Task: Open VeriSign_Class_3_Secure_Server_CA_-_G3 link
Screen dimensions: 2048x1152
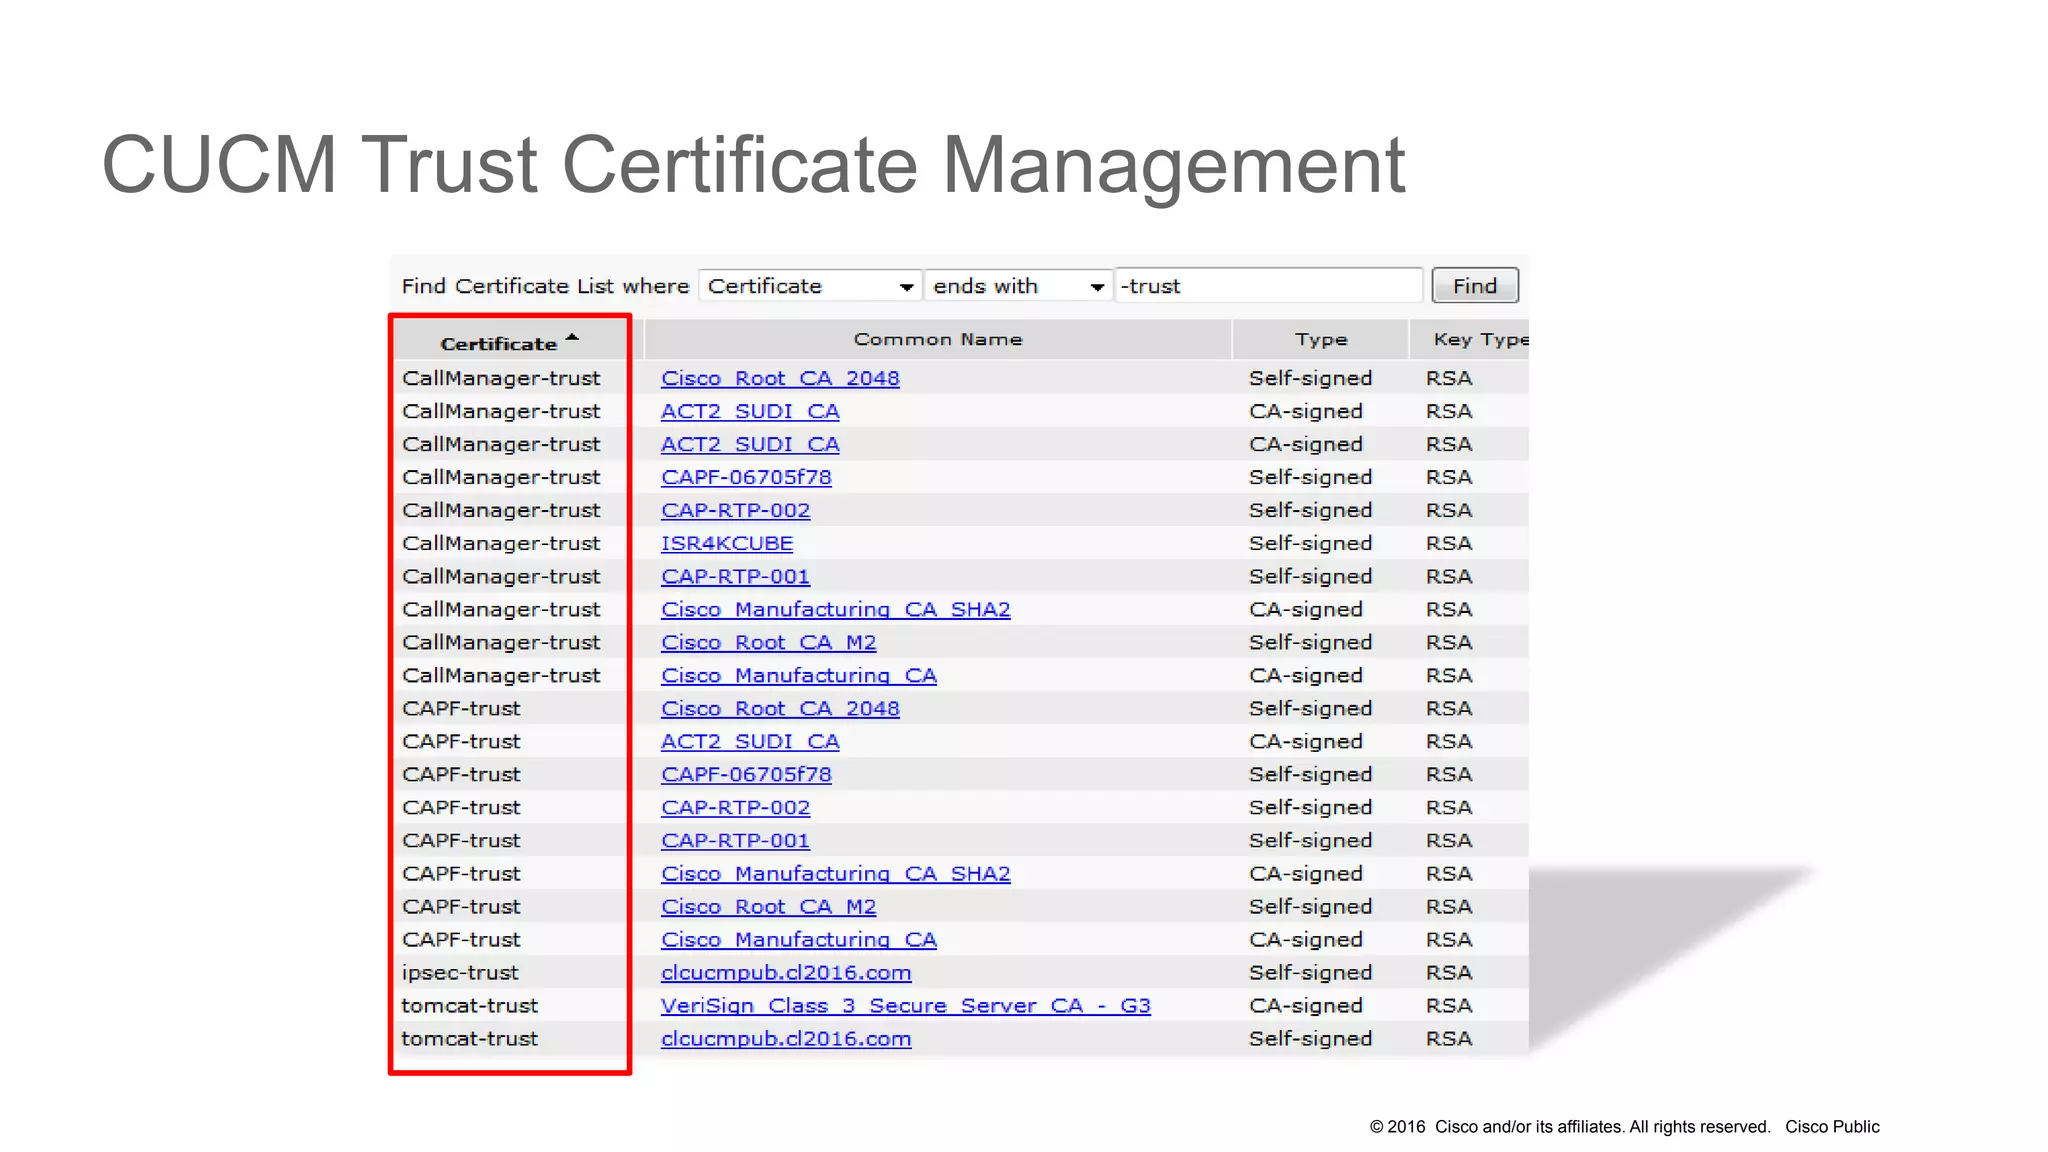Action: (905, 1005)
